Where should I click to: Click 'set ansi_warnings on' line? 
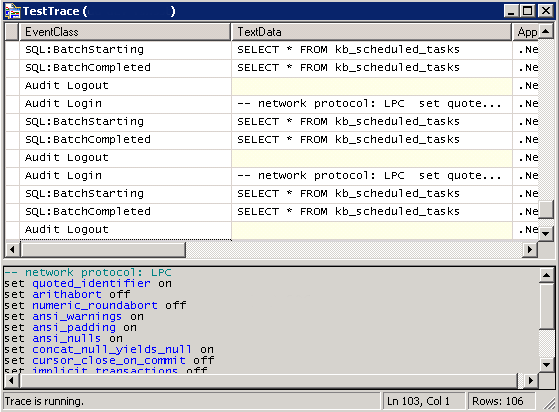[74, 316]
